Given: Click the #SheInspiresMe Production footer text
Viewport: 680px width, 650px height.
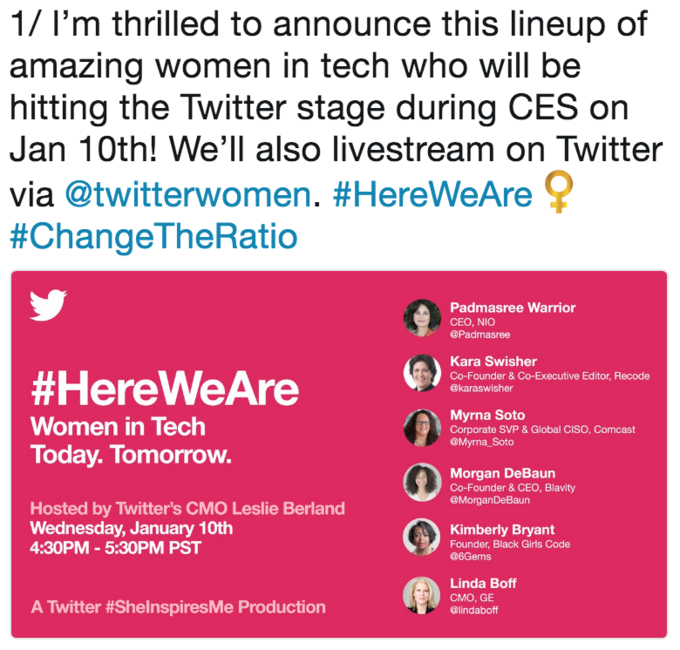Looking at the screenshot, I should pyautogui.click(x=178, y=607).
